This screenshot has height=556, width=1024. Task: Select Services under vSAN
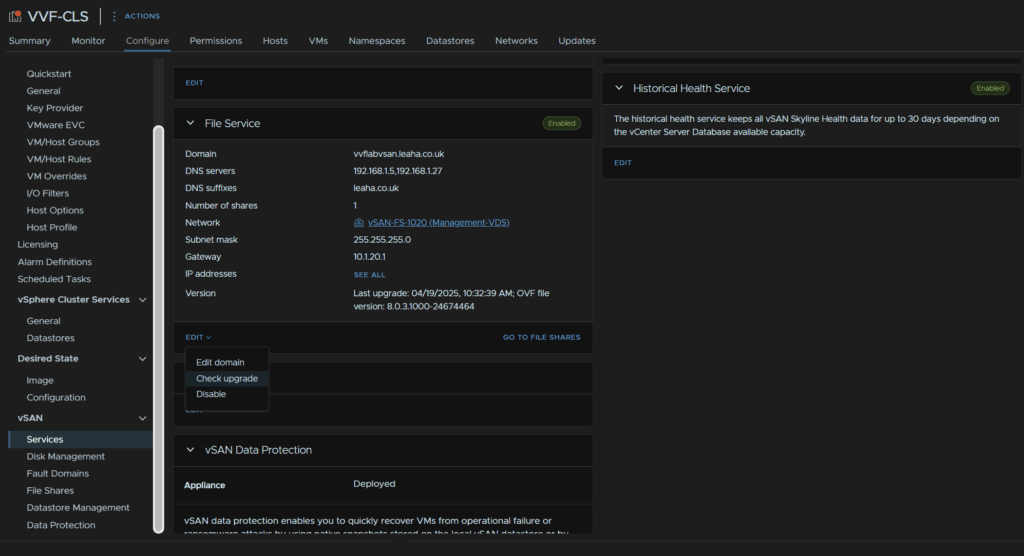pos(81,439)
